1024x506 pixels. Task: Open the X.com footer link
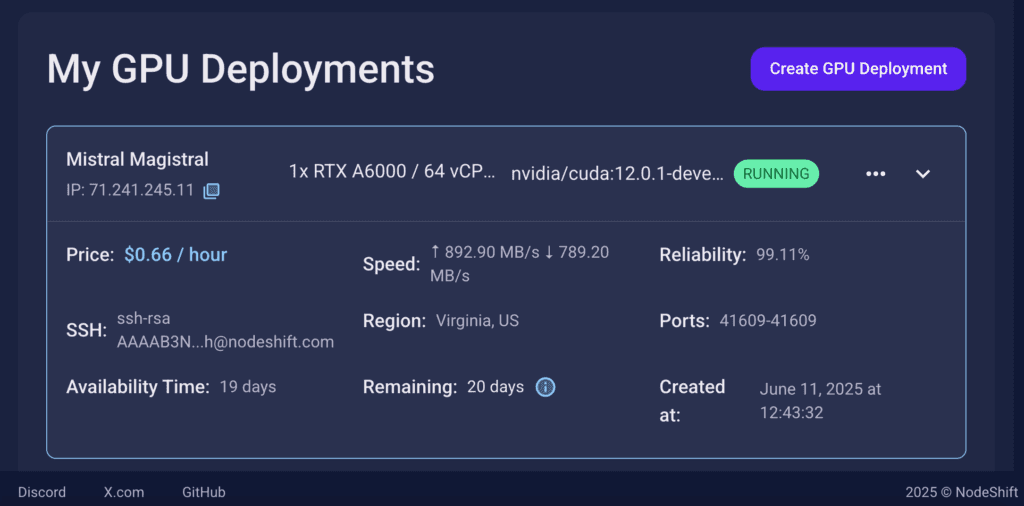[x=124, y=492]
